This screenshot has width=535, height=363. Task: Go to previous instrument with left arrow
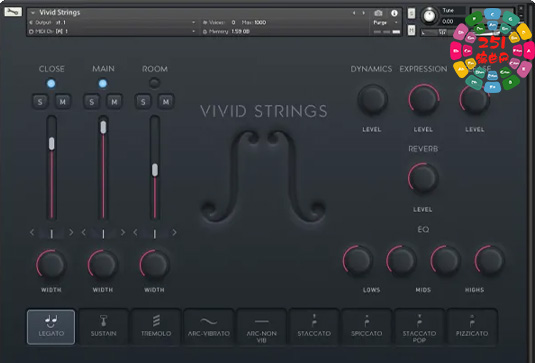pos(354,13)
